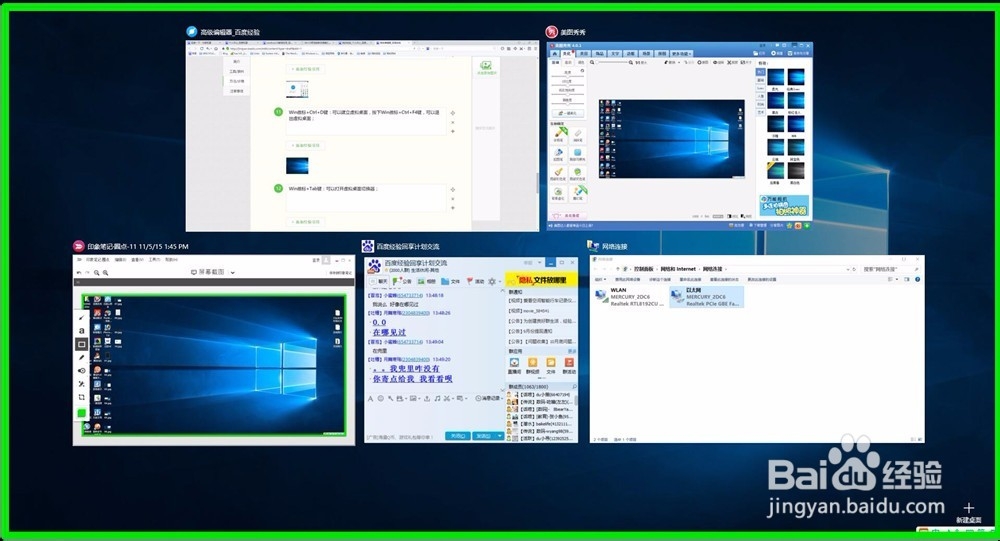Click 控制面板 breadcrumb in address bar
Image resolution: width=1000 pixels, height=541 pixels.
pos(644,269)
